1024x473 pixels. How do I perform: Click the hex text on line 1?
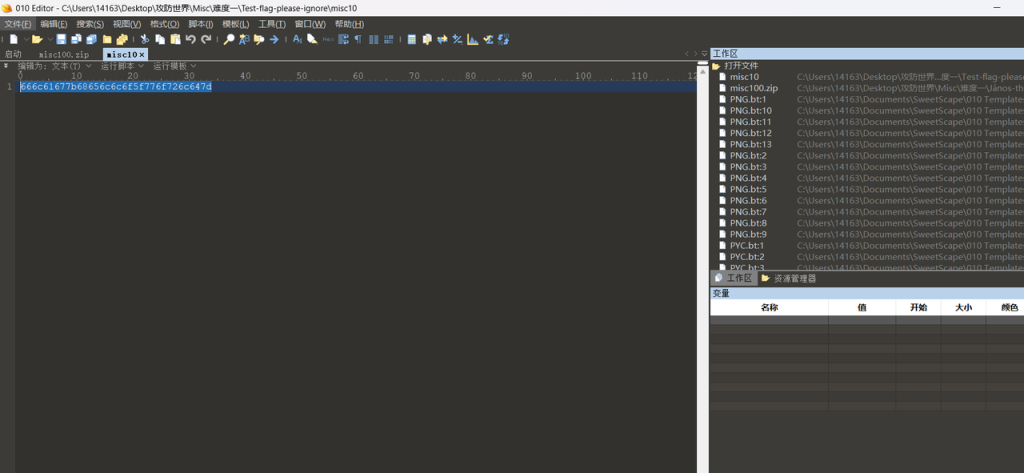pyautogui.click(x=116, y=87)
